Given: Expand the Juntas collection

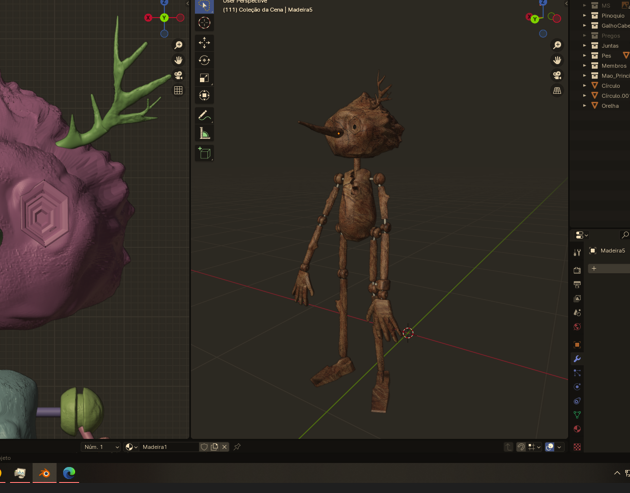Looking at the screenshot, I should (584, 45).
